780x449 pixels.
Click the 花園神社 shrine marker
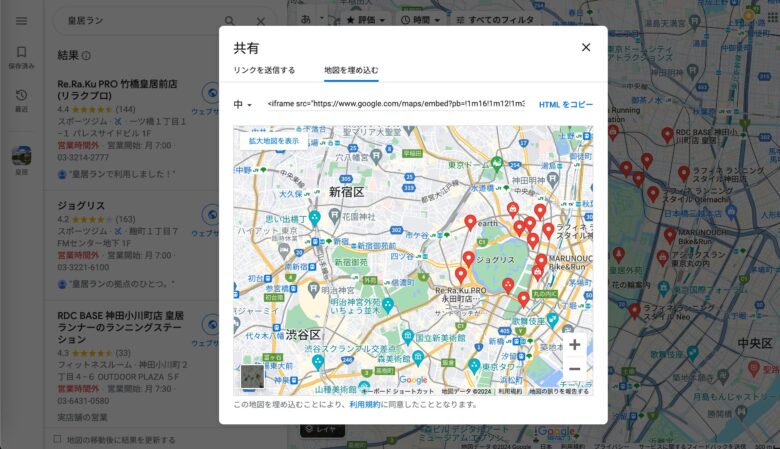click(x=334, y=216)
